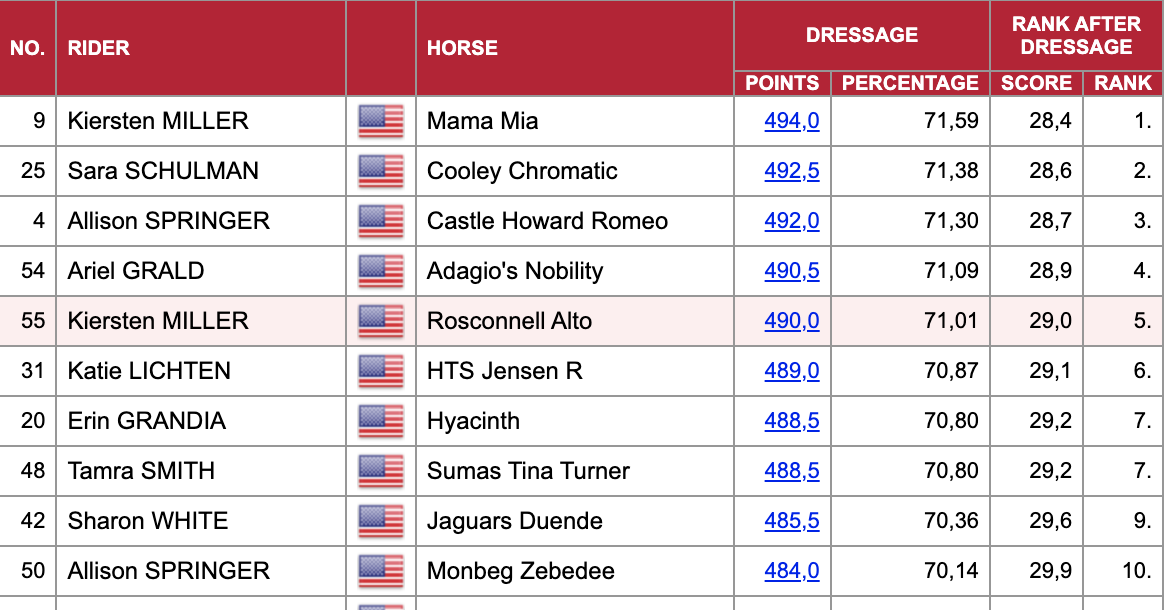The width and height of the screenshot is (1164, 610).
Task: Click the US flag beside Mama Mia
Action: coord(381,121)
